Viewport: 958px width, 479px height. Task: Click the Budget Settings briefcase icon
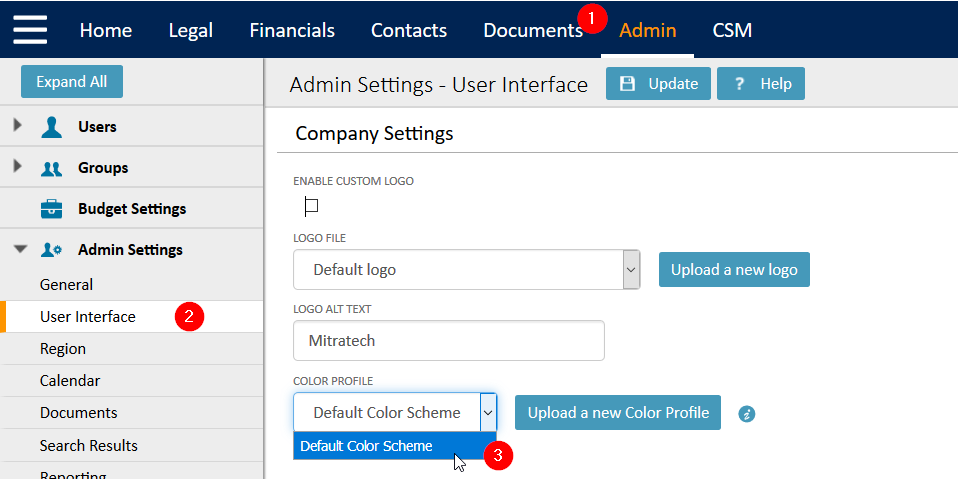tap(51, 209)
